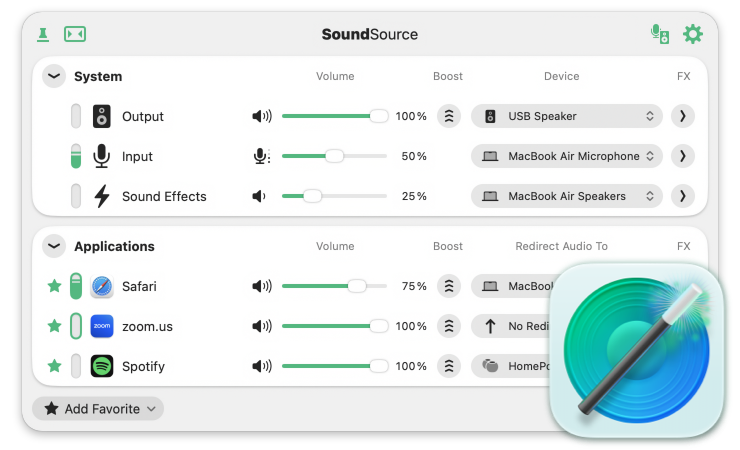The height and width of the screenshot is (450, 740).
Task: Open the Add Favorite dropdown
Action: pos(98,408)
